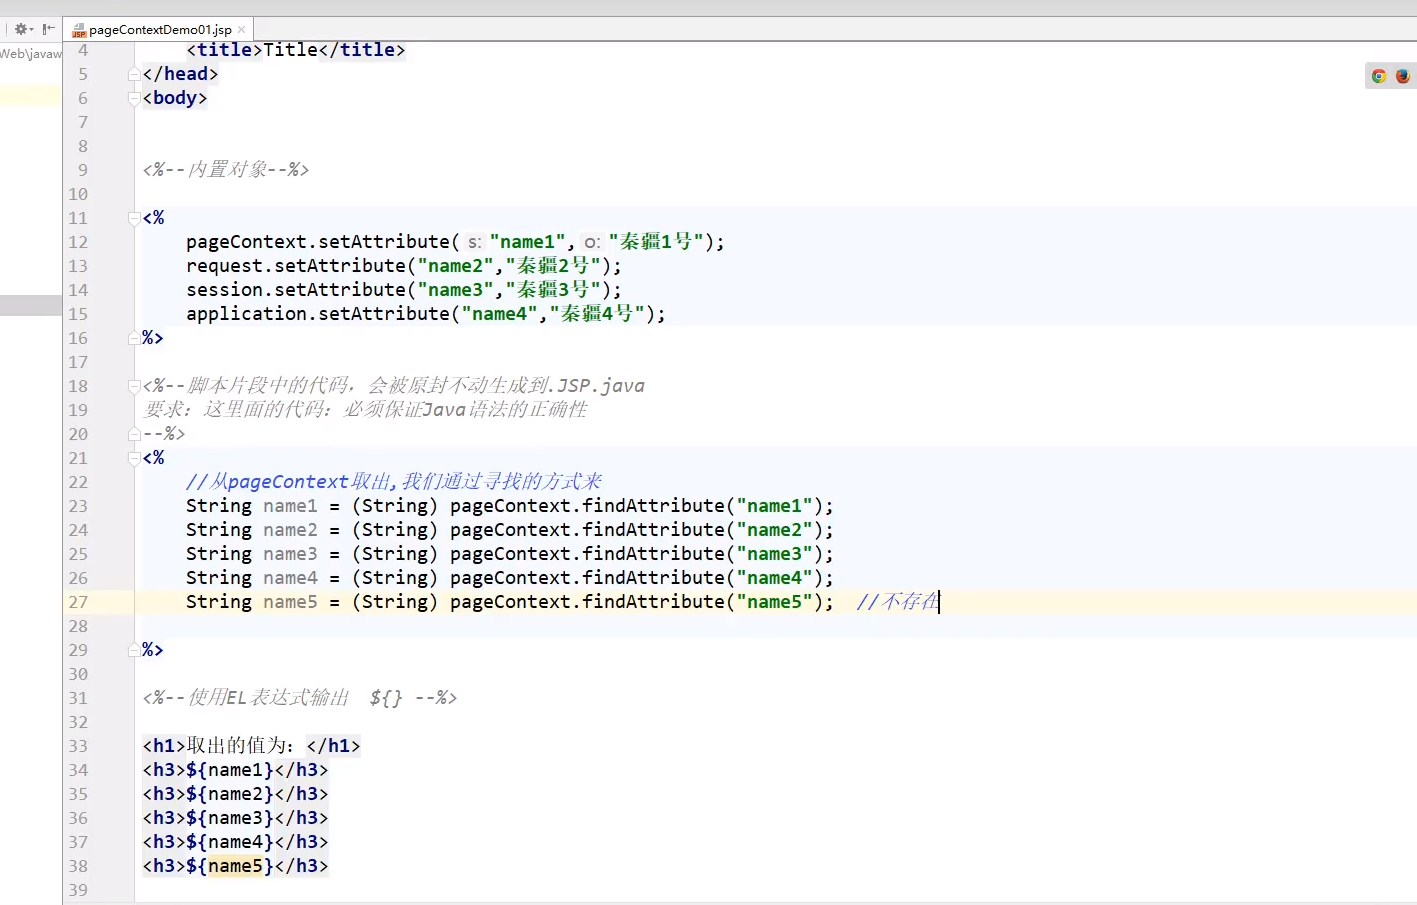Click ${name3} expression on line 36

230,818
